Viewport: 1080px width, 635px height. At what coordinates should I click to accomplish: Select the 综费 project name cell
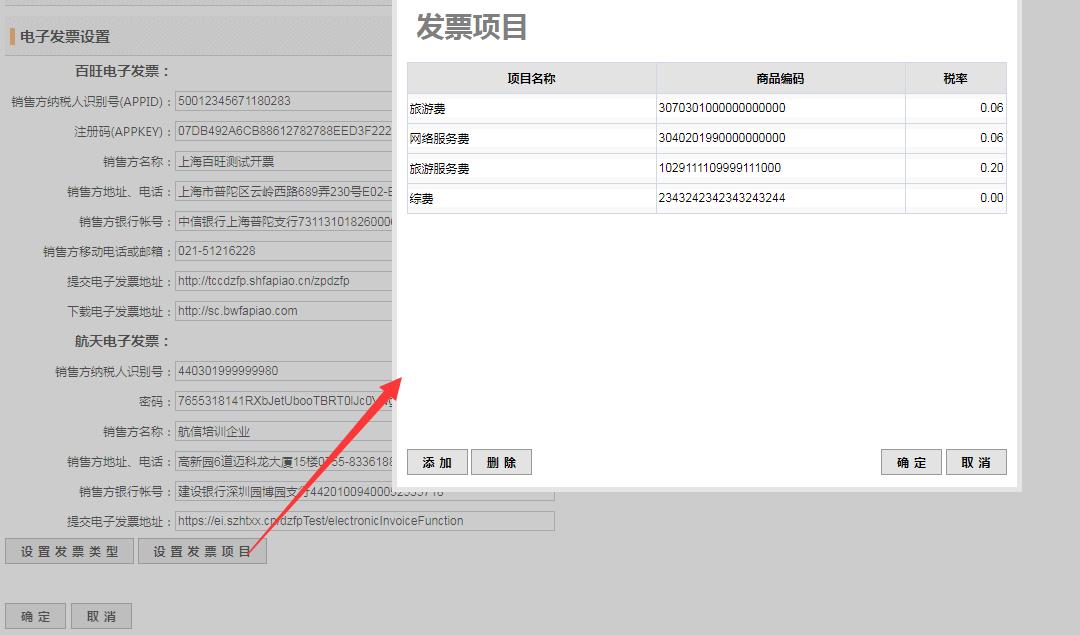pyautogui.click(x=531, y=198)
